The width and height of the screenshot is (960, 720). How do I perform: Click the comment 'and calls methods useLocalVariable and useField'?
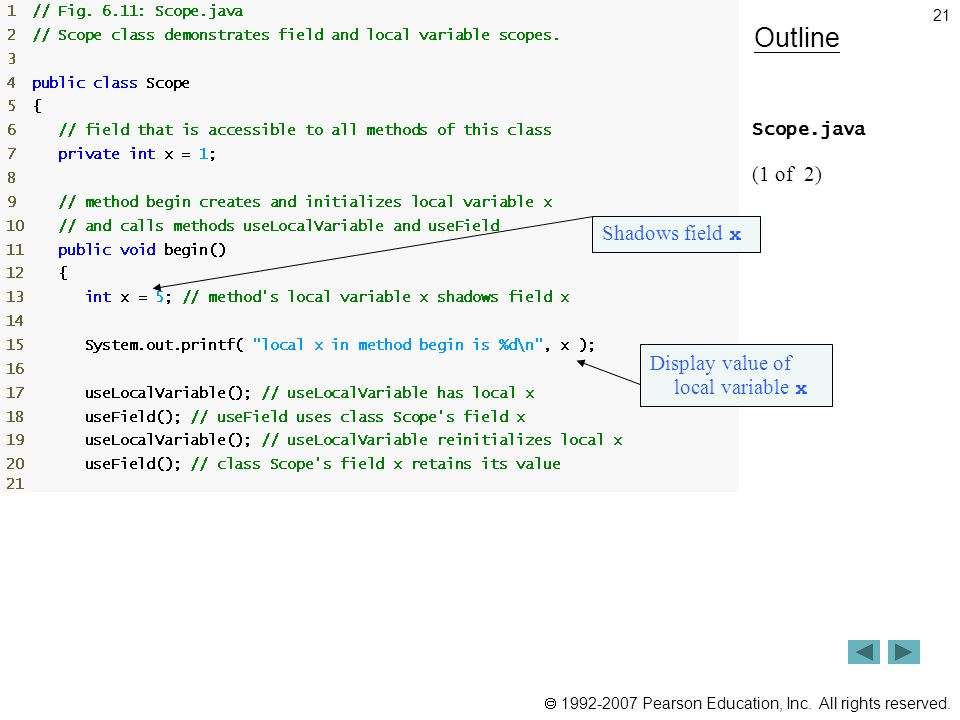(x=279, y=226)
